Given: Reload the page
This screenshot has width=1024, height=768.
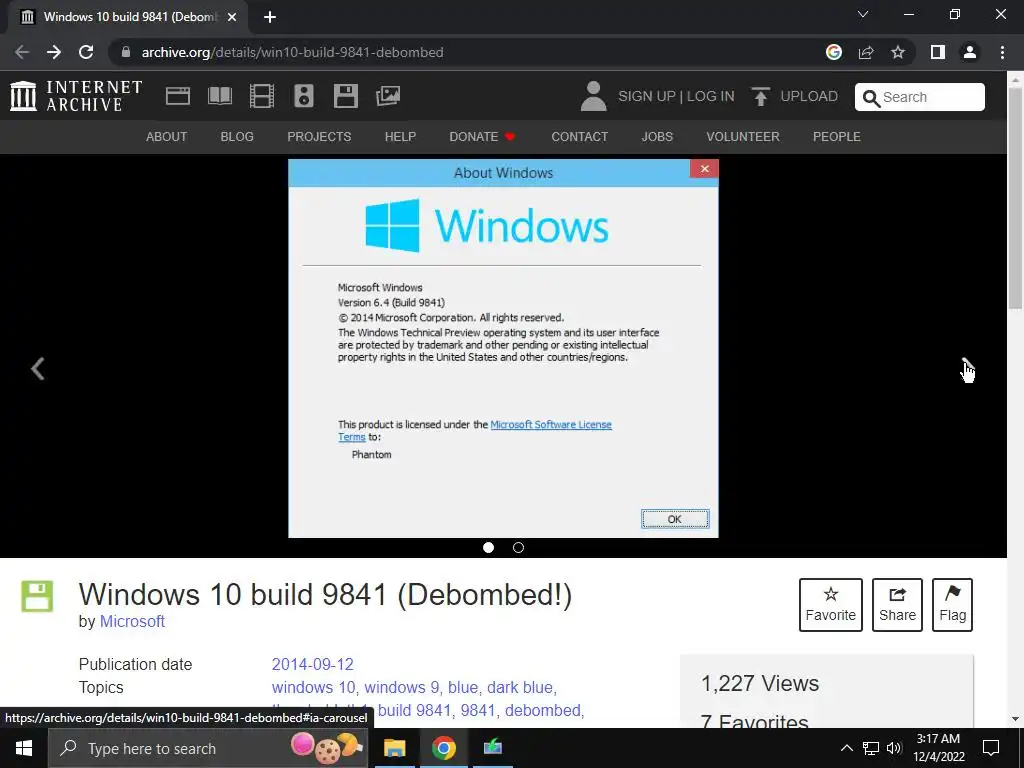Looking at the screenshot, I should point(86,52).
